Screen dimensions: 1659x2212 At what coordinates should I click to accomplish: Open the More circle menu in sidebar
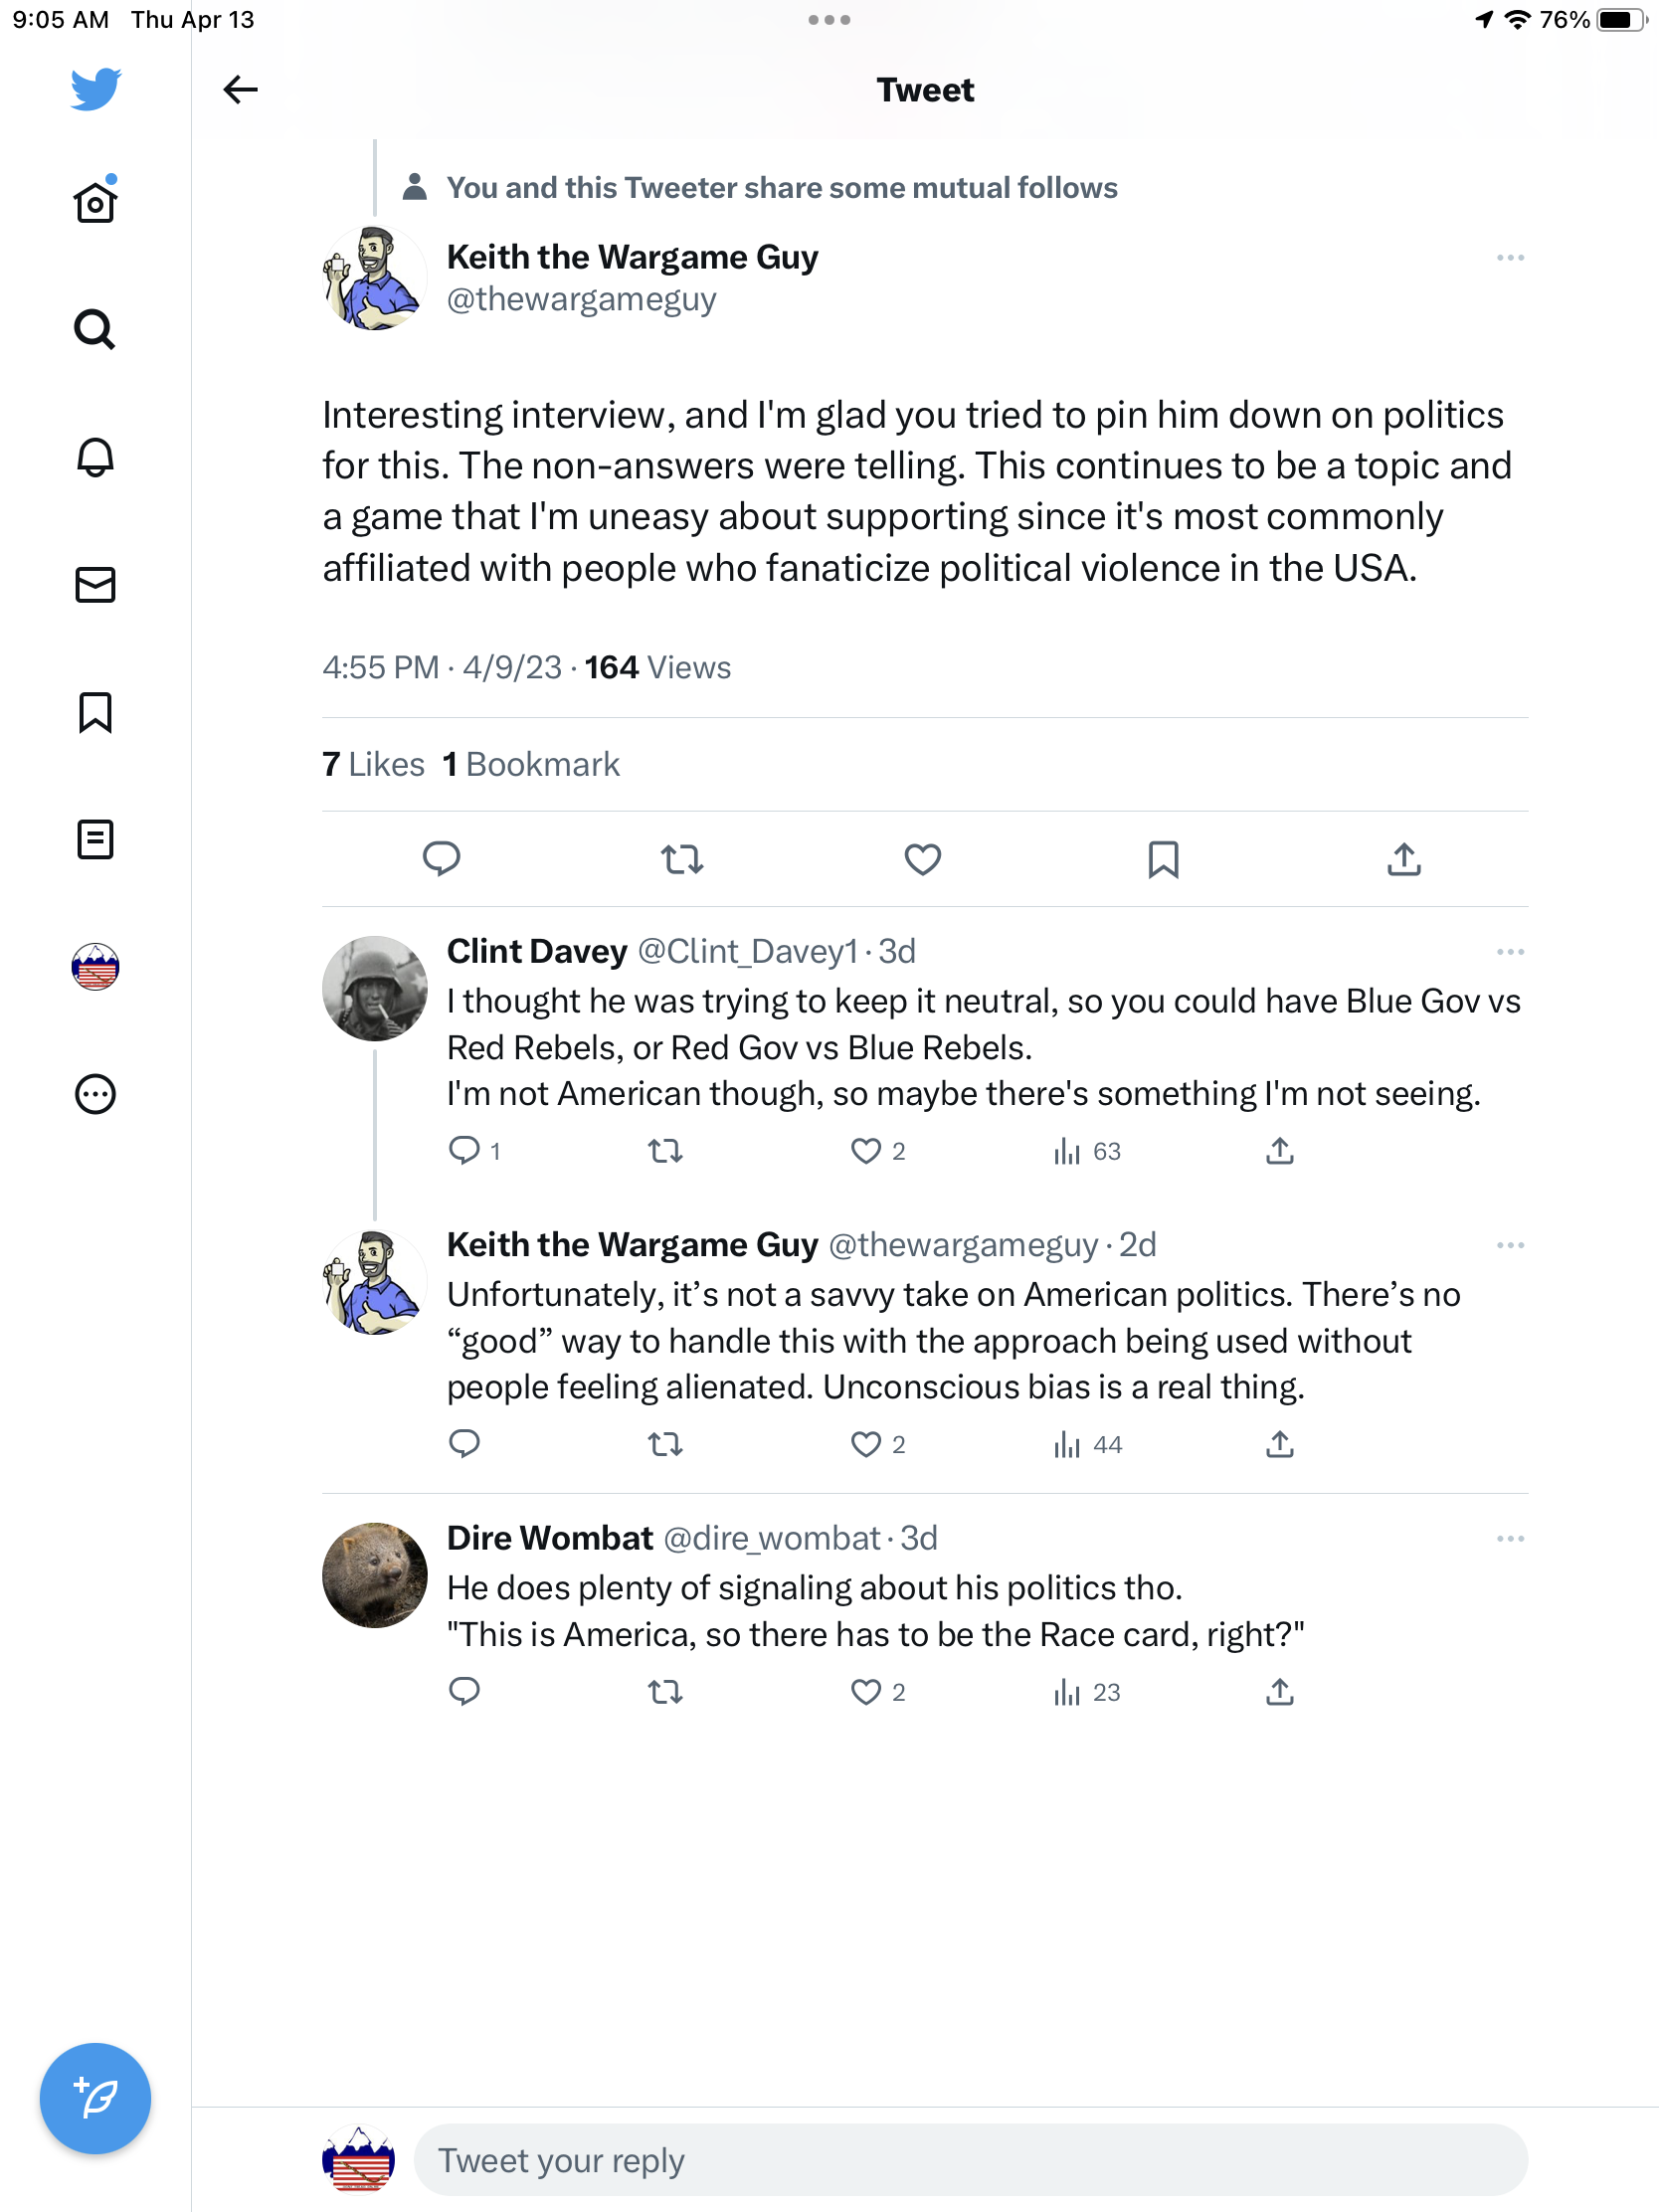pyautogui.click(x=95, y=1094)
